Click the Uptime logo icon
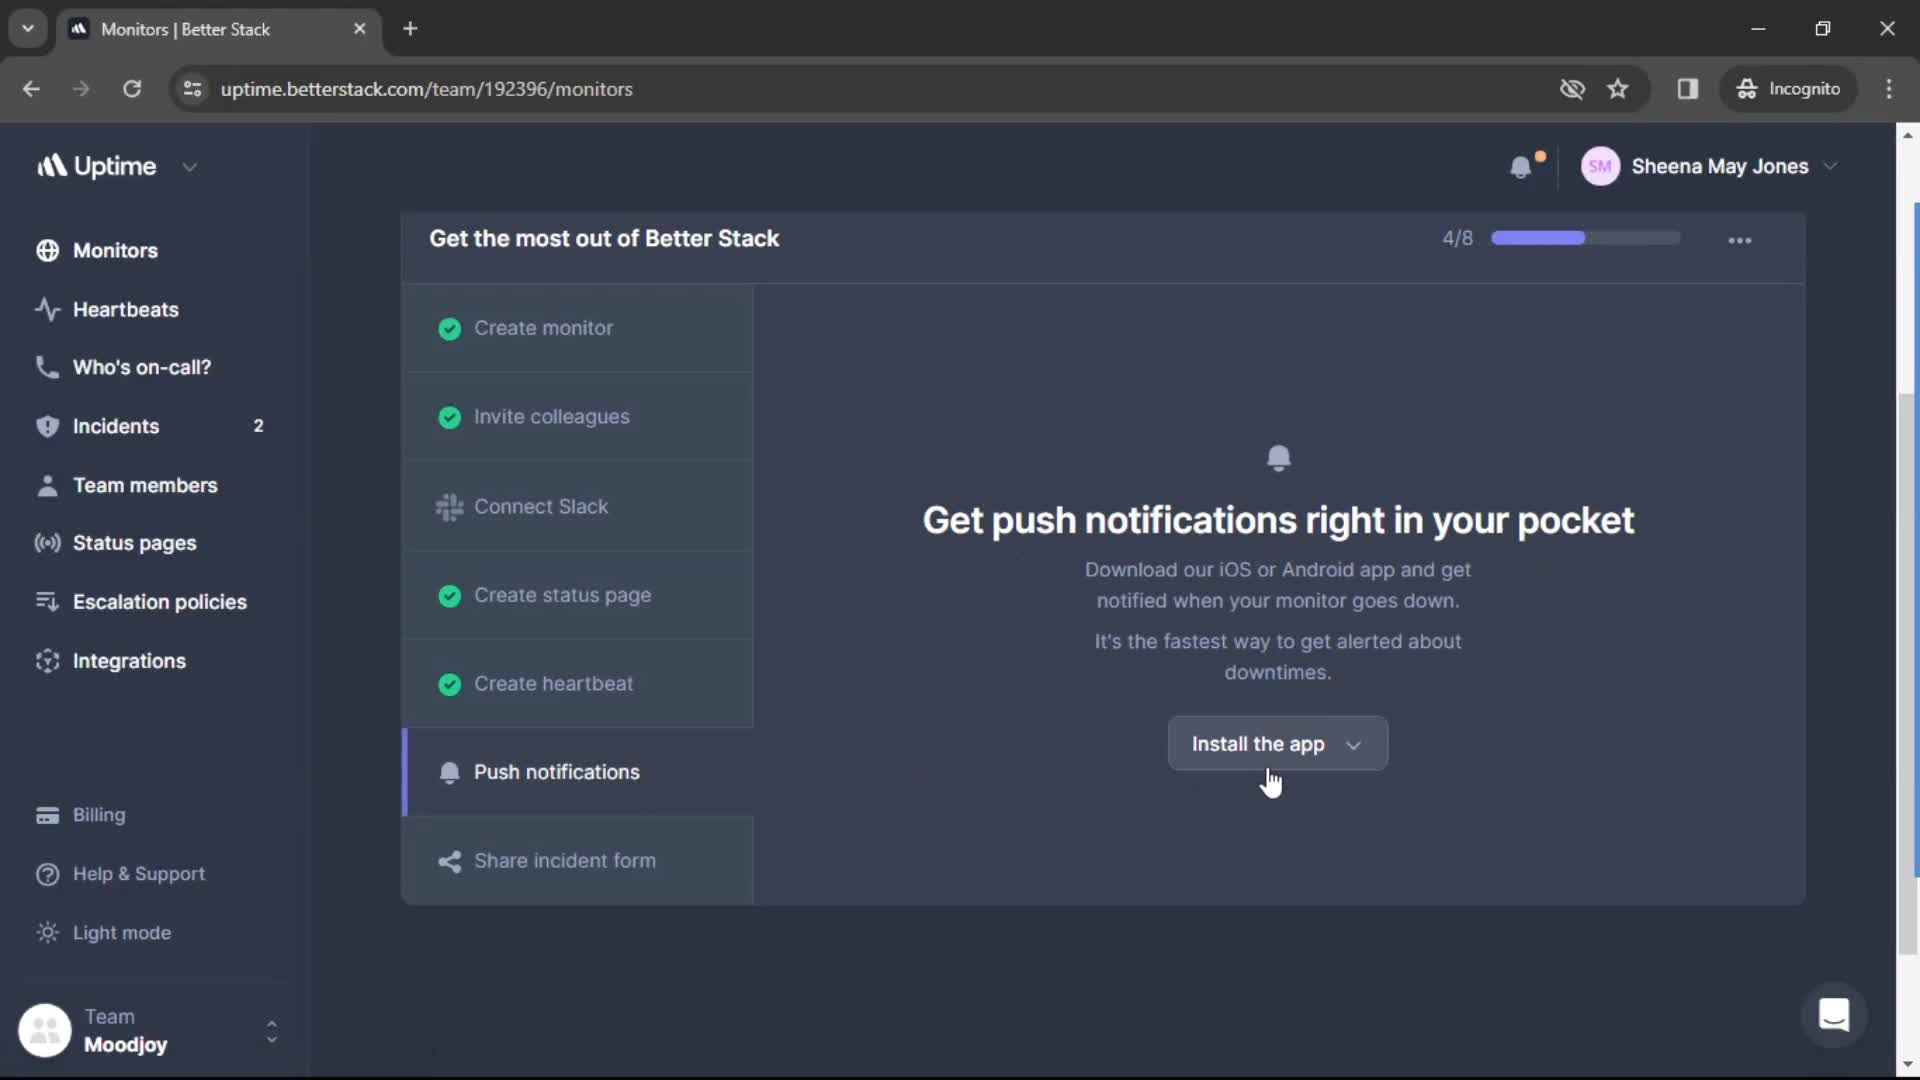The width and height of the screenshot is (1920, 1080). tap(52, 166)
